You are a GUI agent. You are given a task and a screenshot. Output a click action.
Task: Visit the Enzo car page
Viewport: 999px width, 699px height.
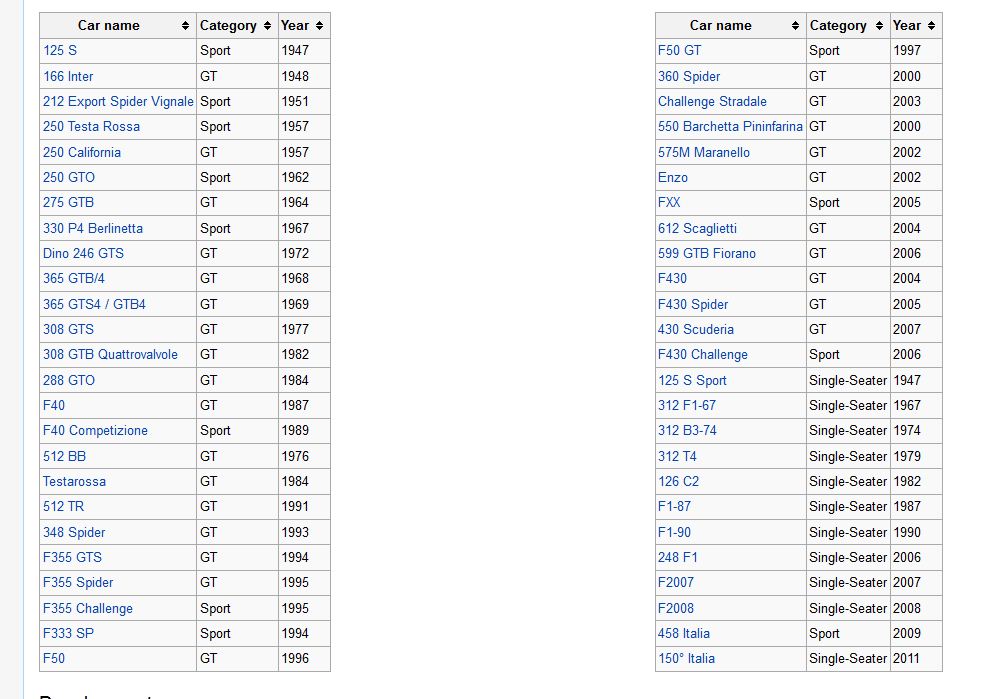tap(673, 178)
